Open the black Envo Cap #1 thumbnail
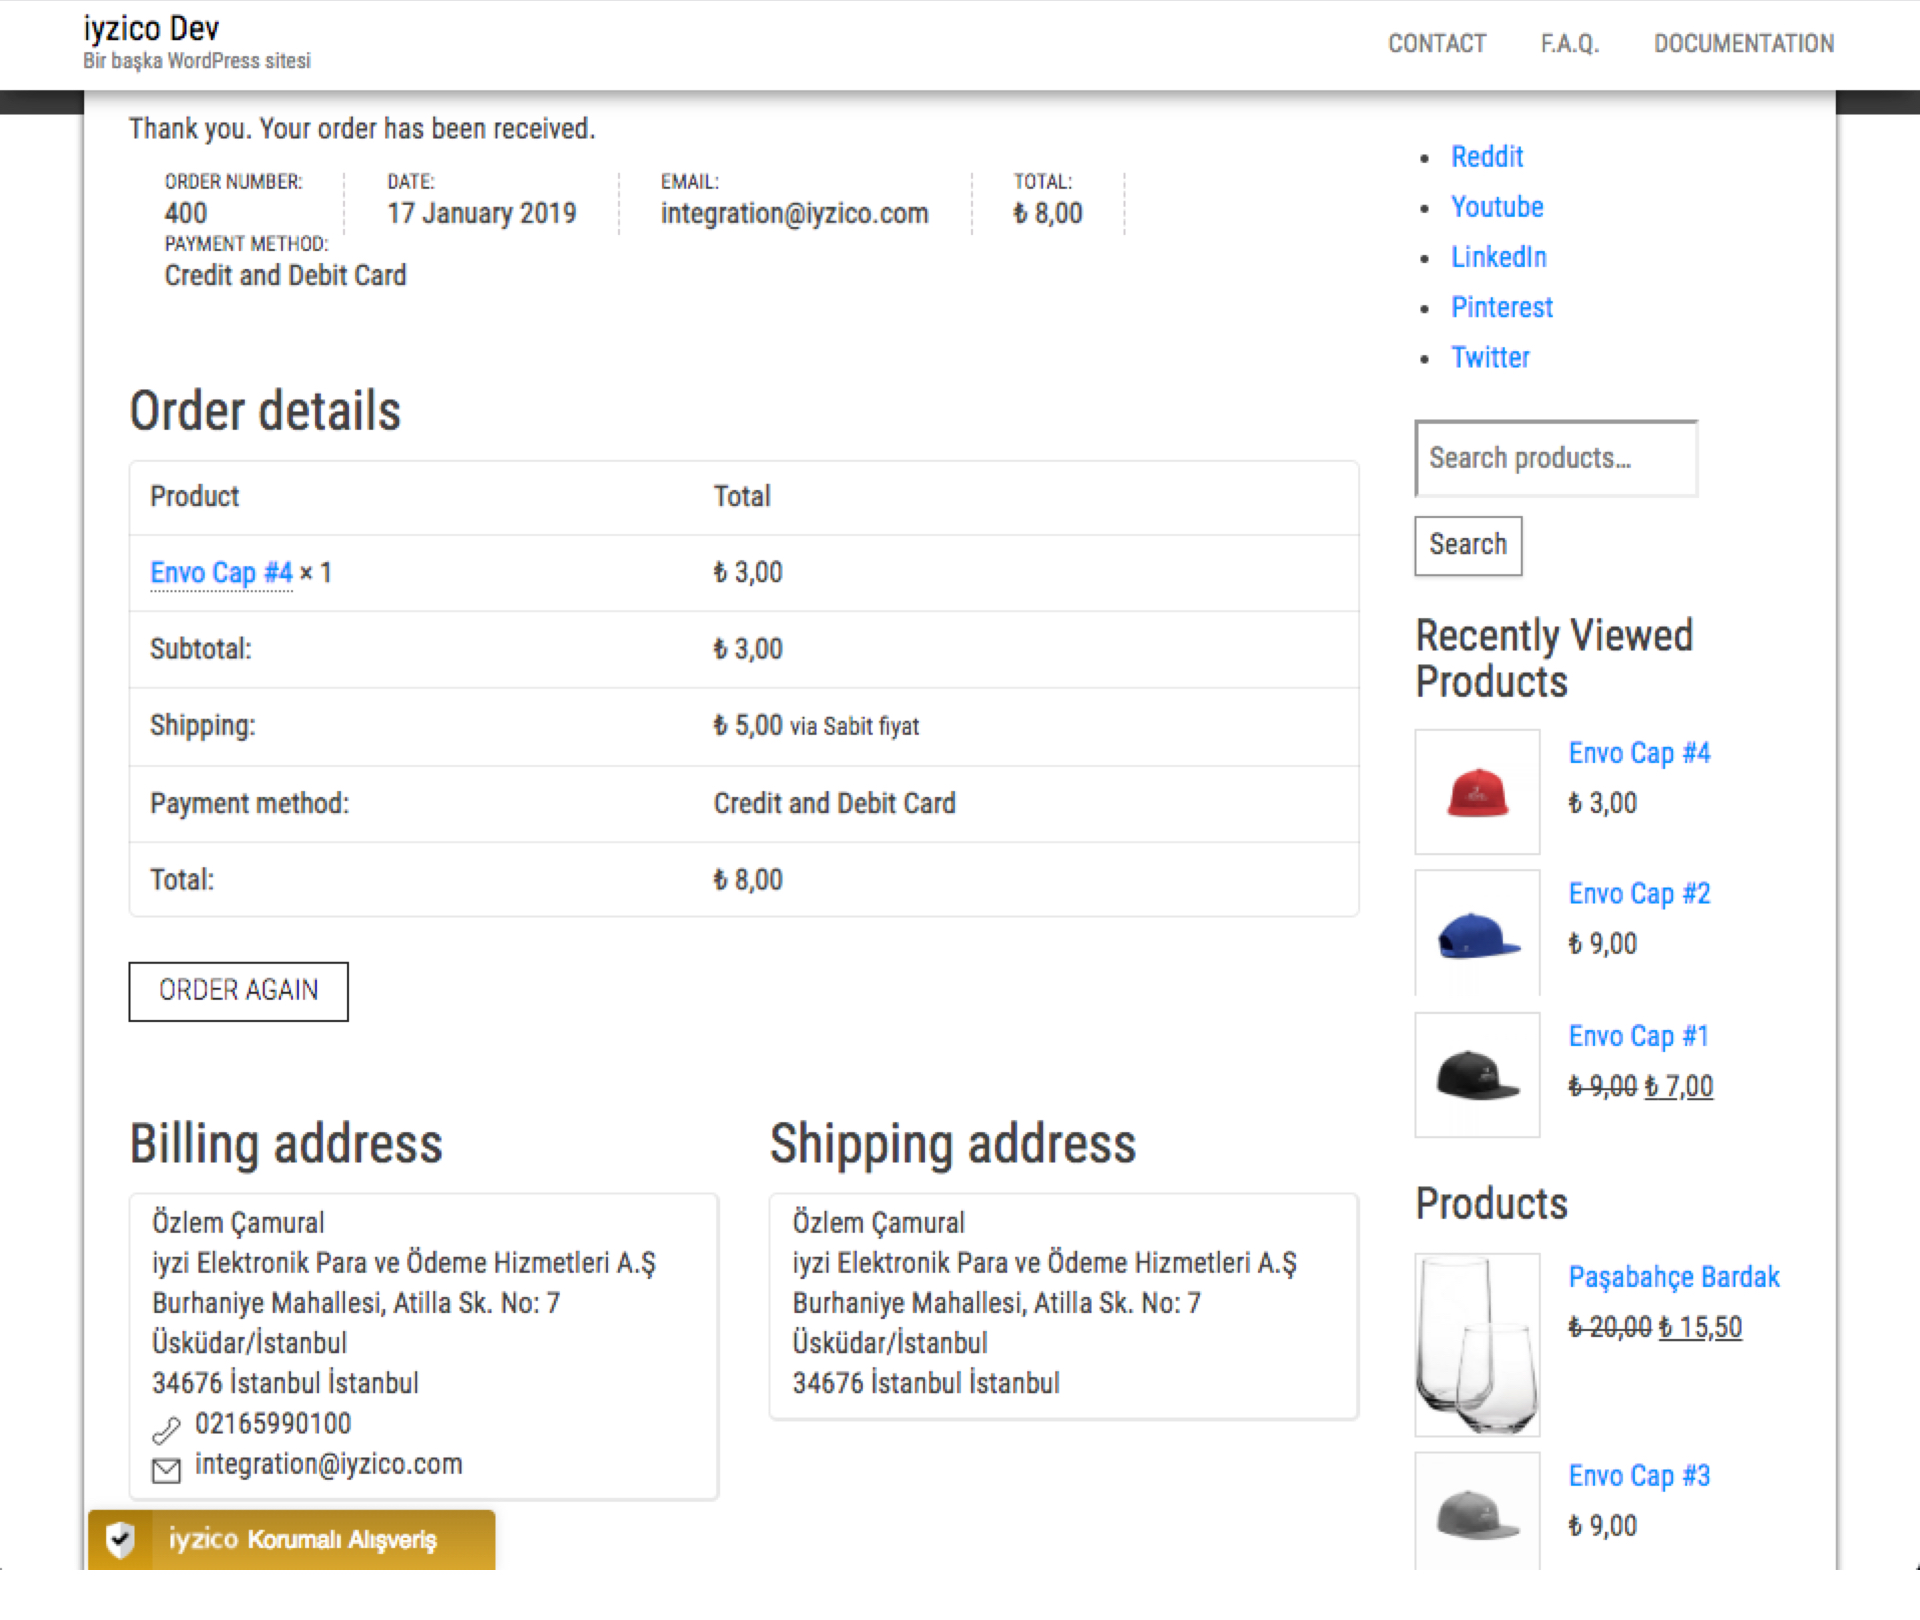The image size is (1920, 1620). click(1476, 1075)
